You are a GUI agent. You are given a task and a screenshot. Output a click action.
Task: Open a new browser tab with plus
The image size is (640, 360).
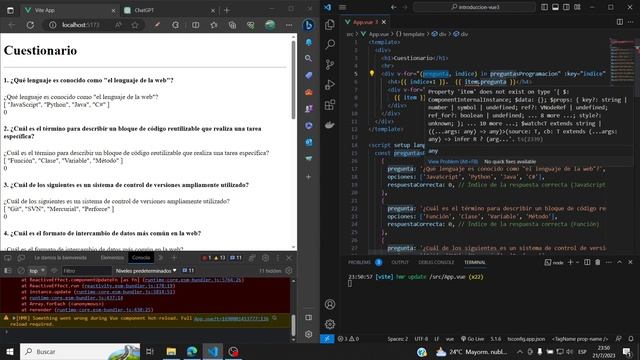coord(227,10)
